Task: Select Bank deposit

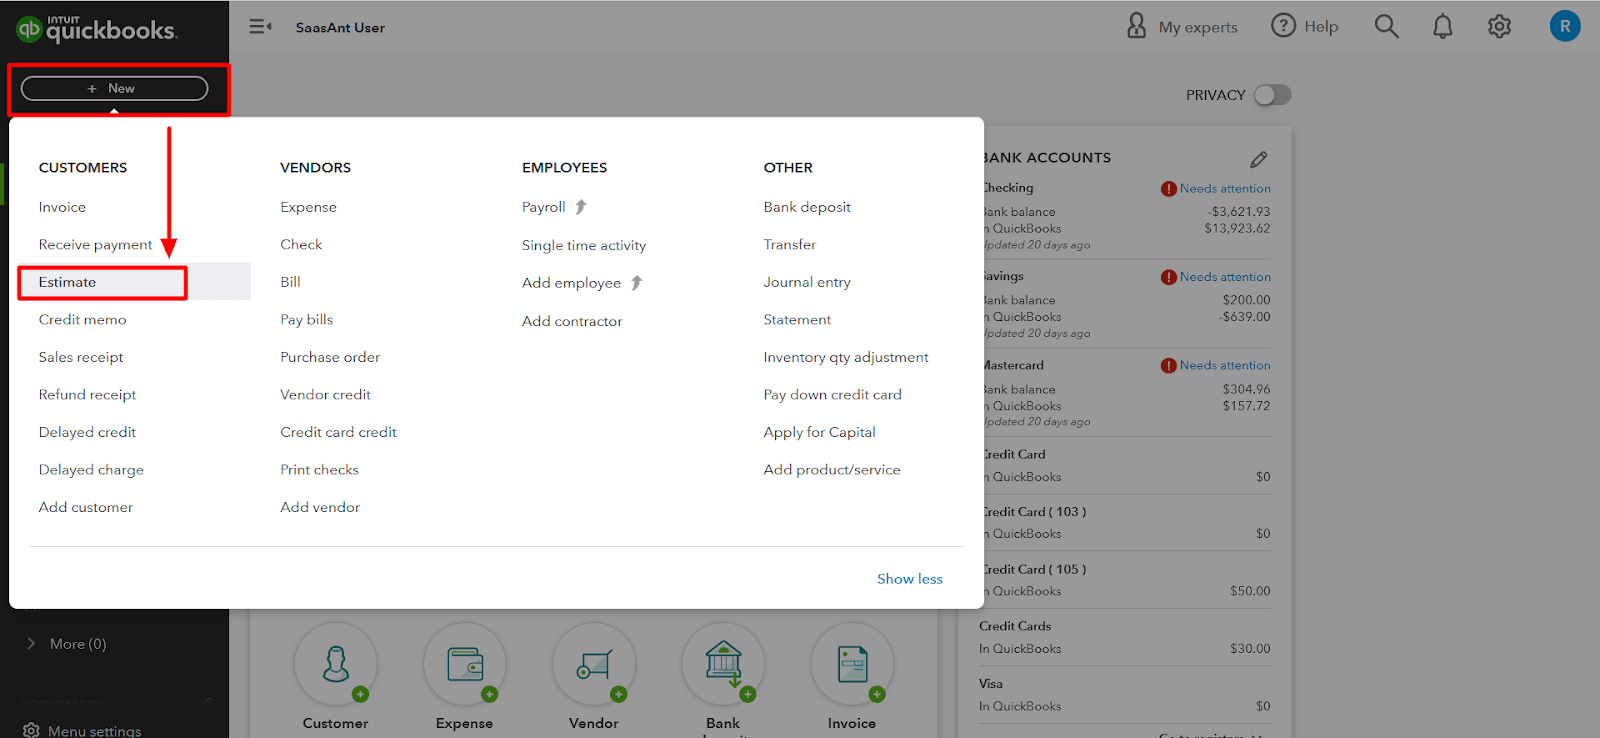Action: 807,207
